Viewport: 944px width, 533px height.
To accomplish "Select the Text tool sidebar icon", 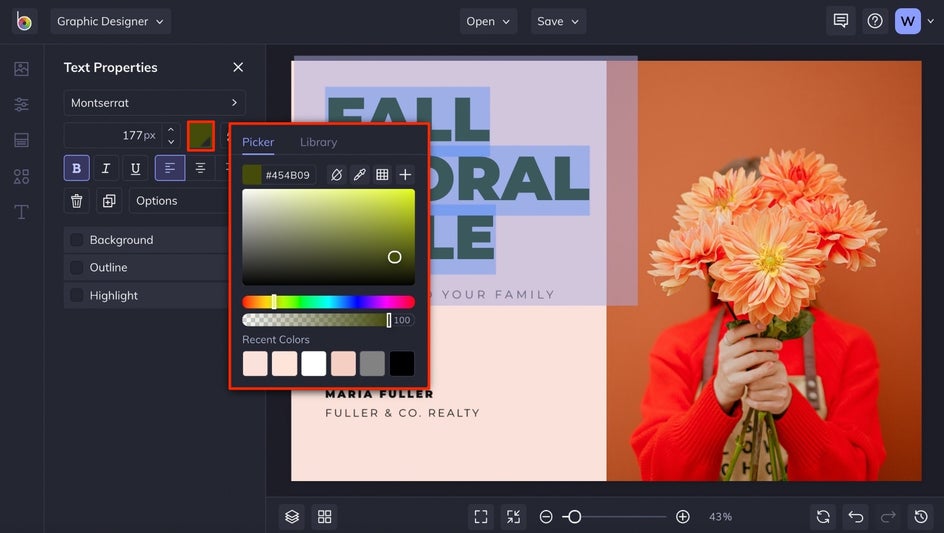I will tap(22, 212).
